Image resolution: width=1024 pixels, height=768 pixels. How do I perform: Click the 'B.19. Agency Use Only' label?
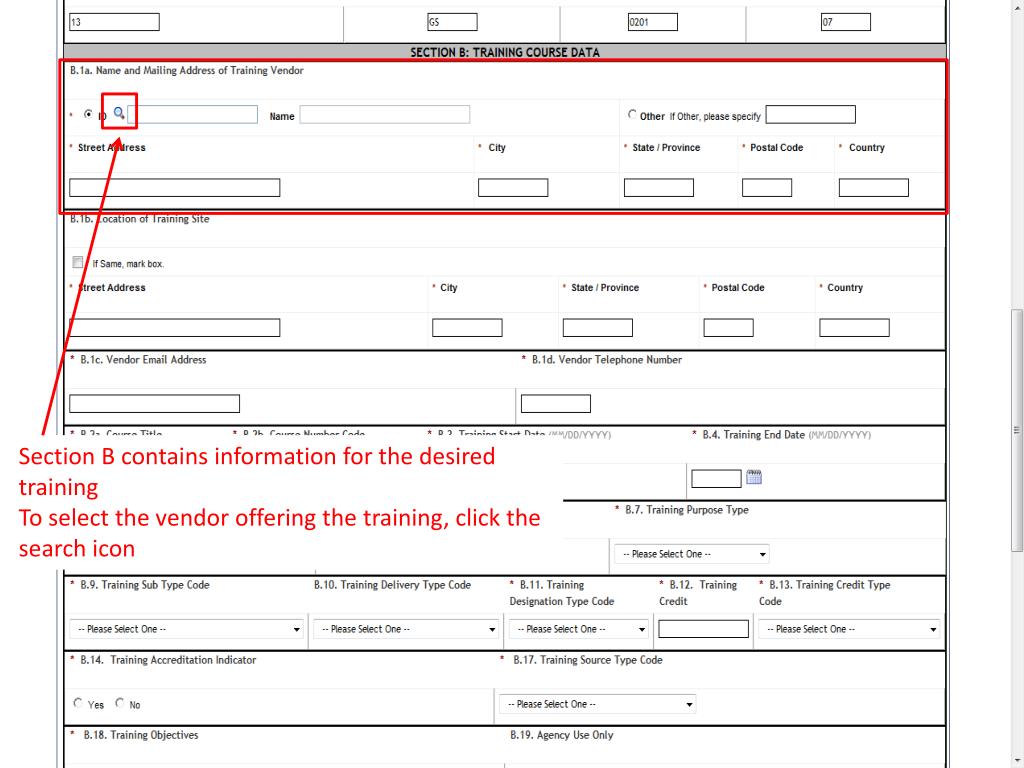562,735
